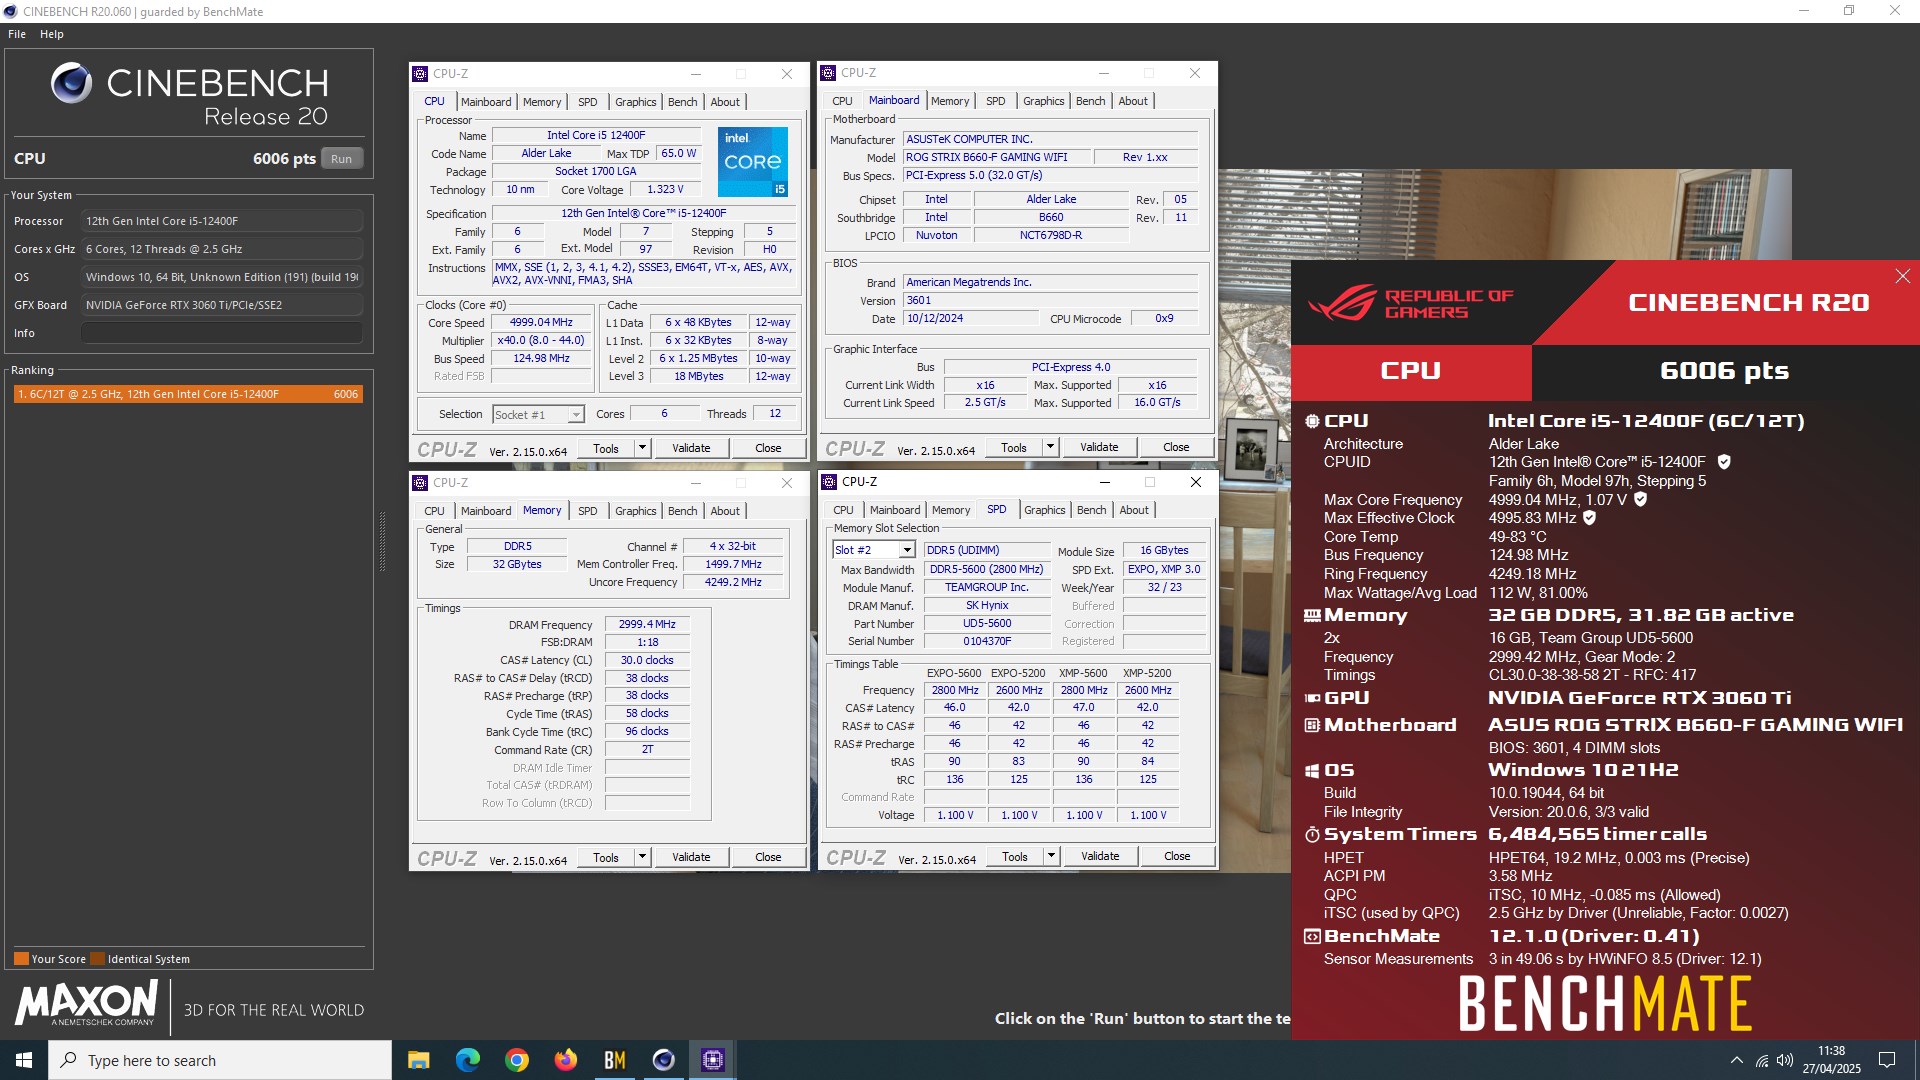Click Close in the Mainboard window
The image size is (1920, 1080).
1176,447
